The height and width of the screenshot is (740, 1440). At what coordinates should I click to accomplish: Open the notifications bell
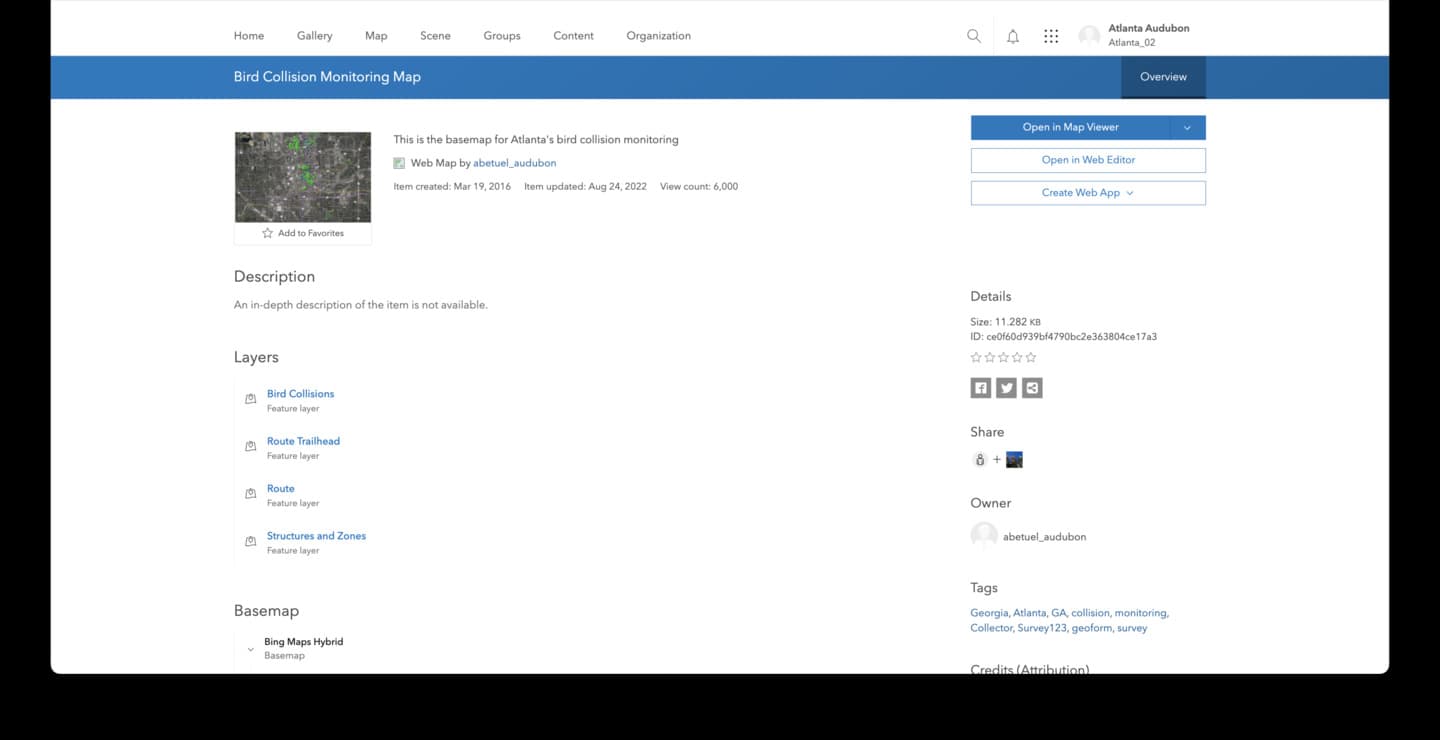1012,36
